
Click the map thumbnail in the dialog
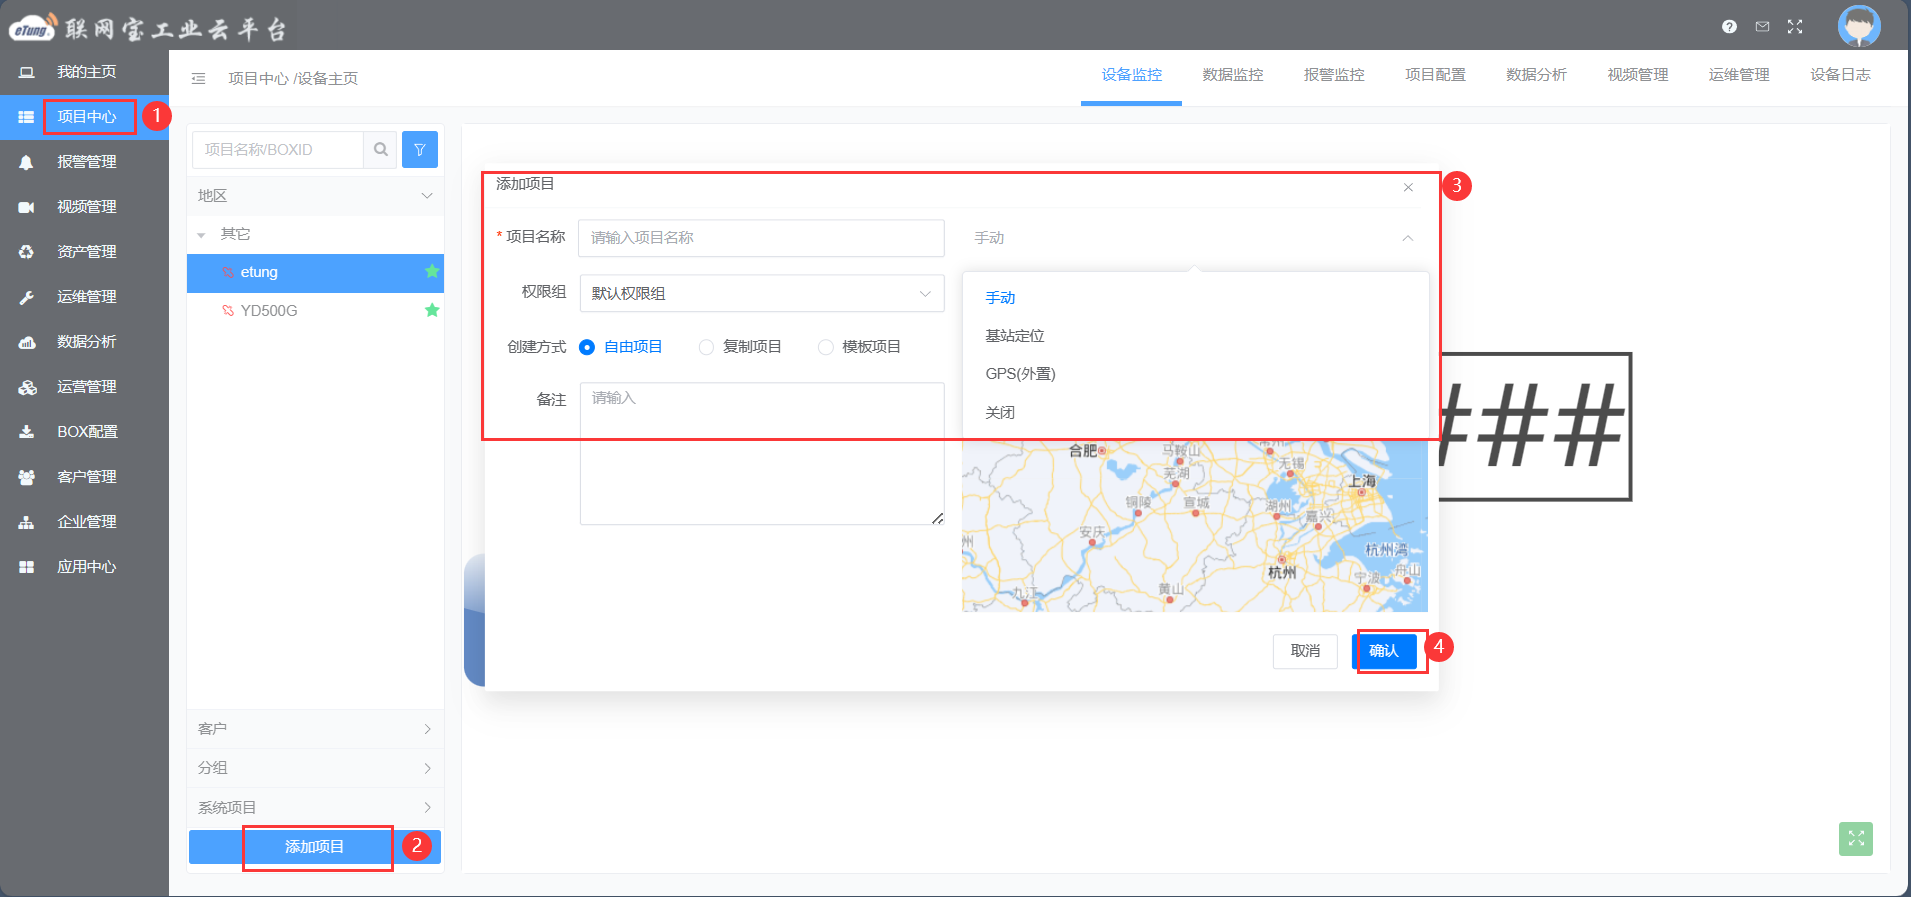point(1195,526)
